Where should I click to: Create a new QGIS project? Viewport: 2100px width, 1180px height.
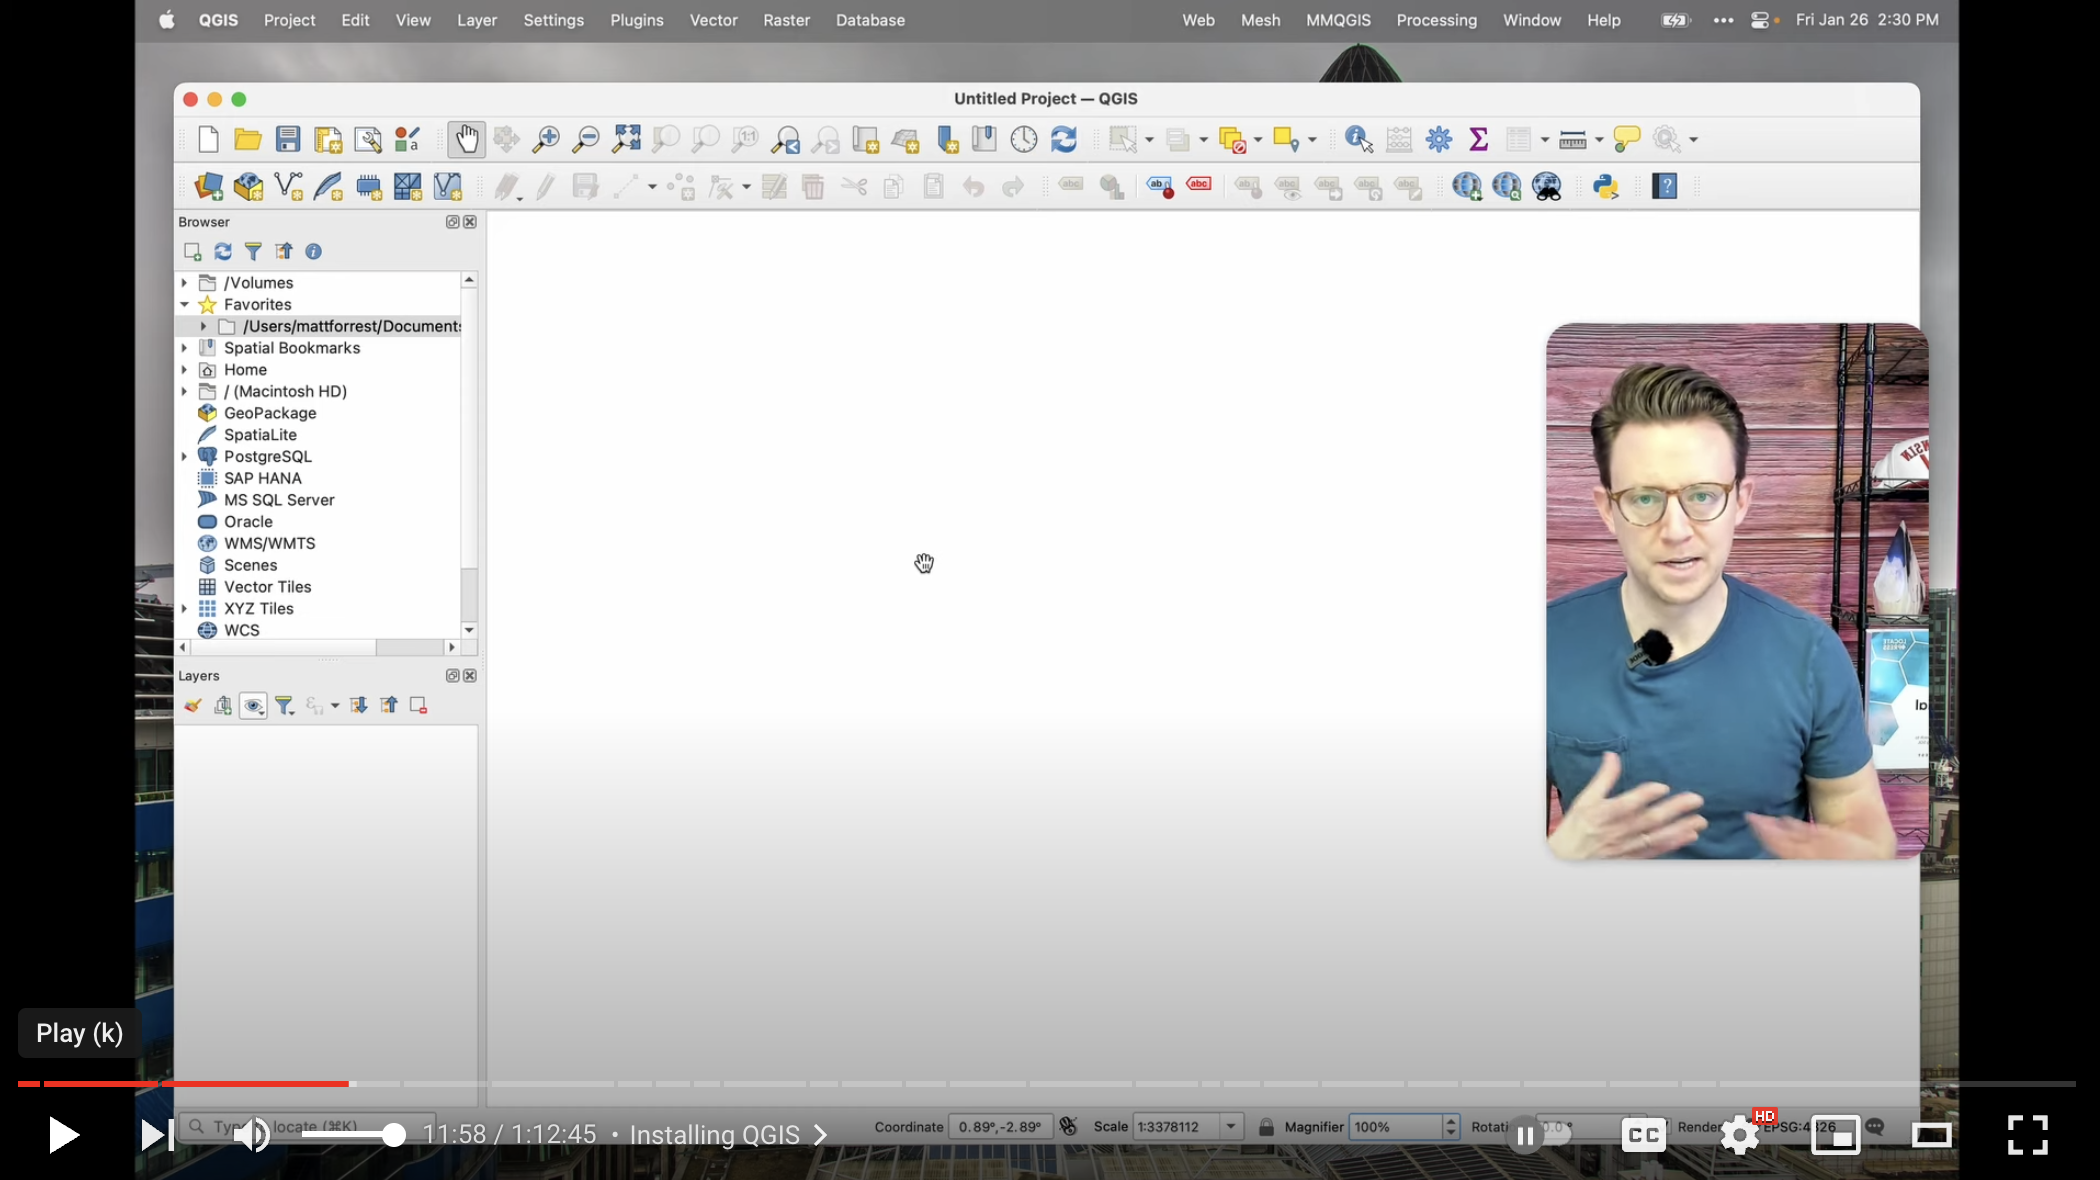pyautogui.click(x=208, y=139)
